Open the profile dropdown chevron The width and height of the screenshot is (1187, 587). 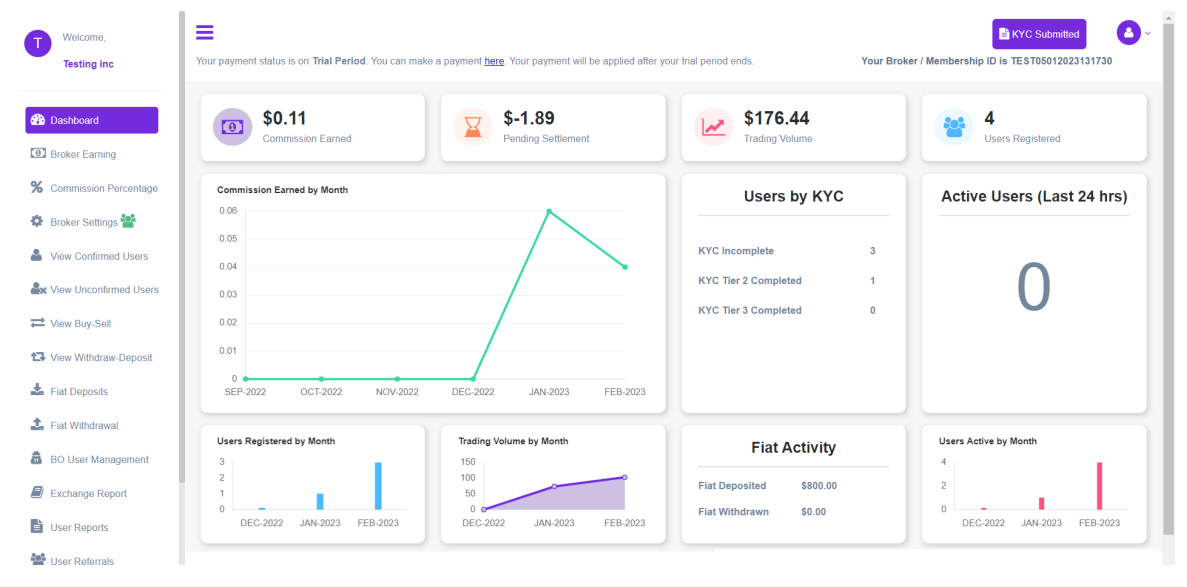point(1148,33)
